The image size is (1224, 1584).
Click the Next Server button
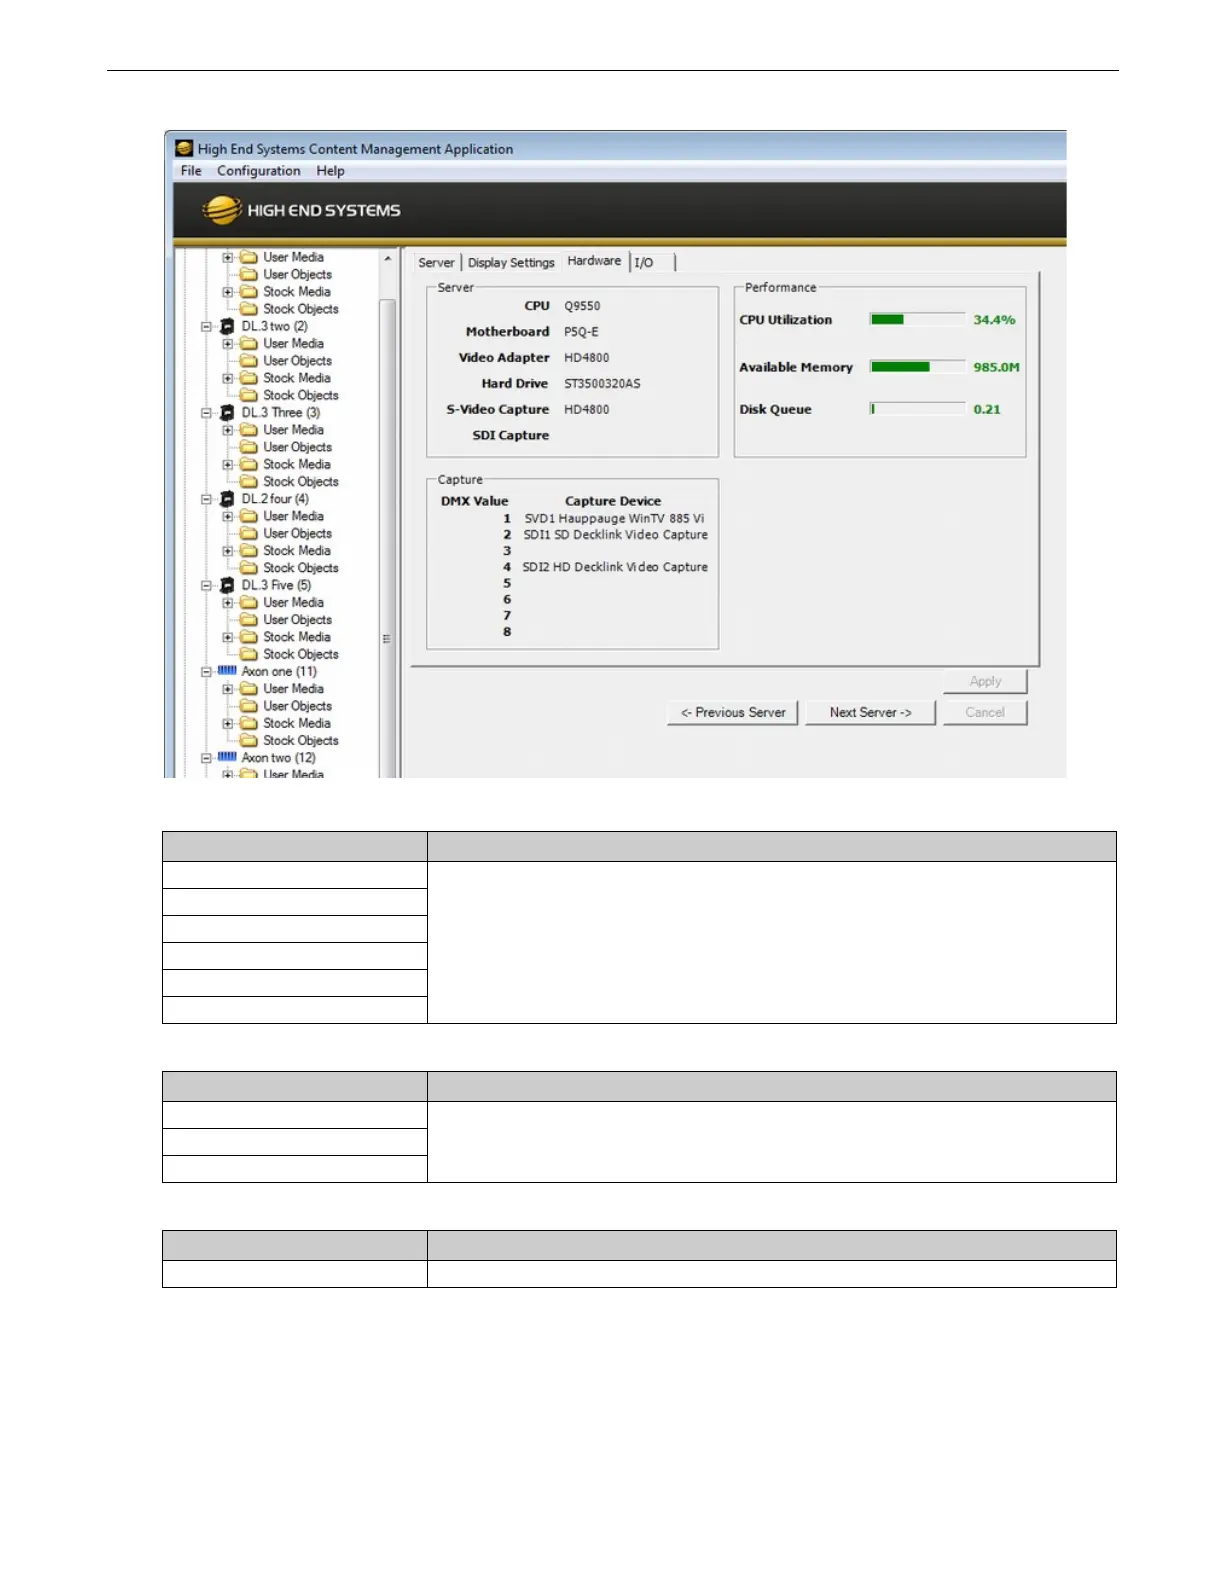870,712
